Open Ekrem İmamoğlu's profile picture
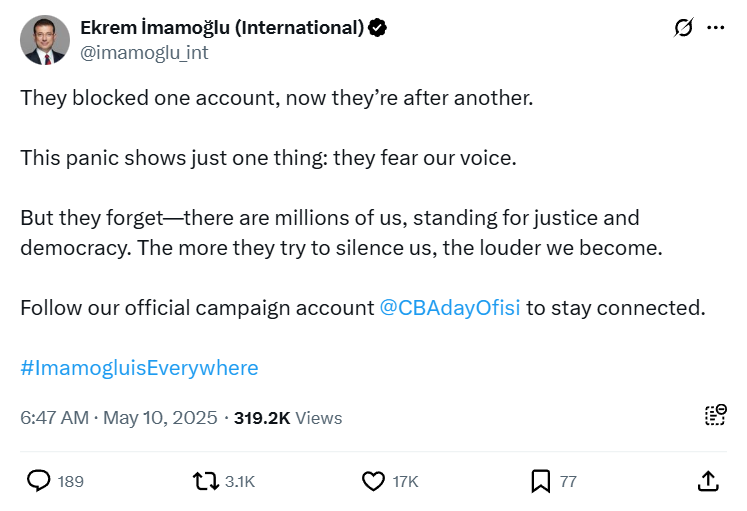747x511 pixels. [x=45, y=40]
